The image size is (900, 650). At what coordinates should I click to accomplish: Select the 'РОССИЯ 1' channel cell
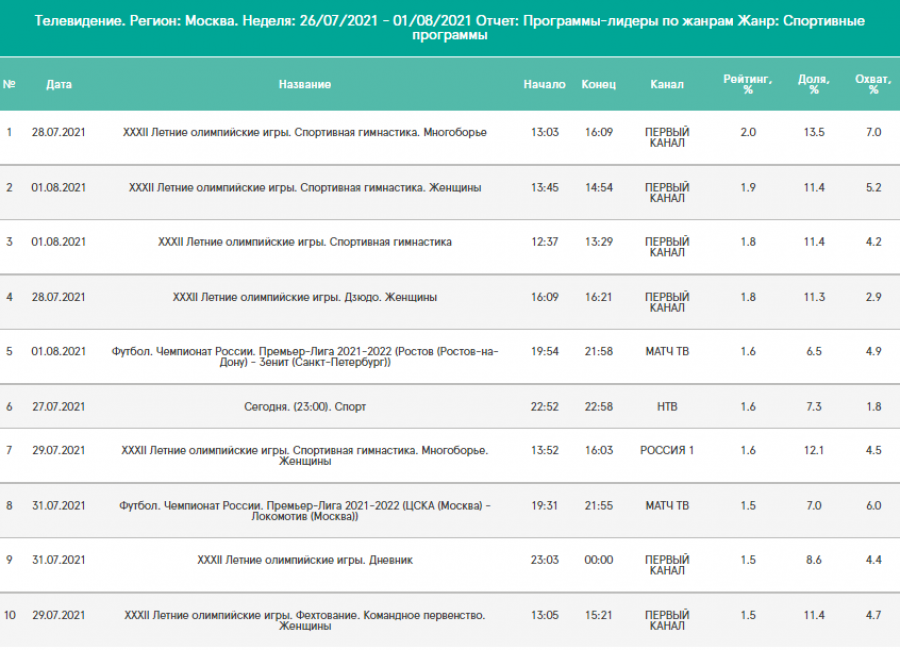tap(666, 450)
